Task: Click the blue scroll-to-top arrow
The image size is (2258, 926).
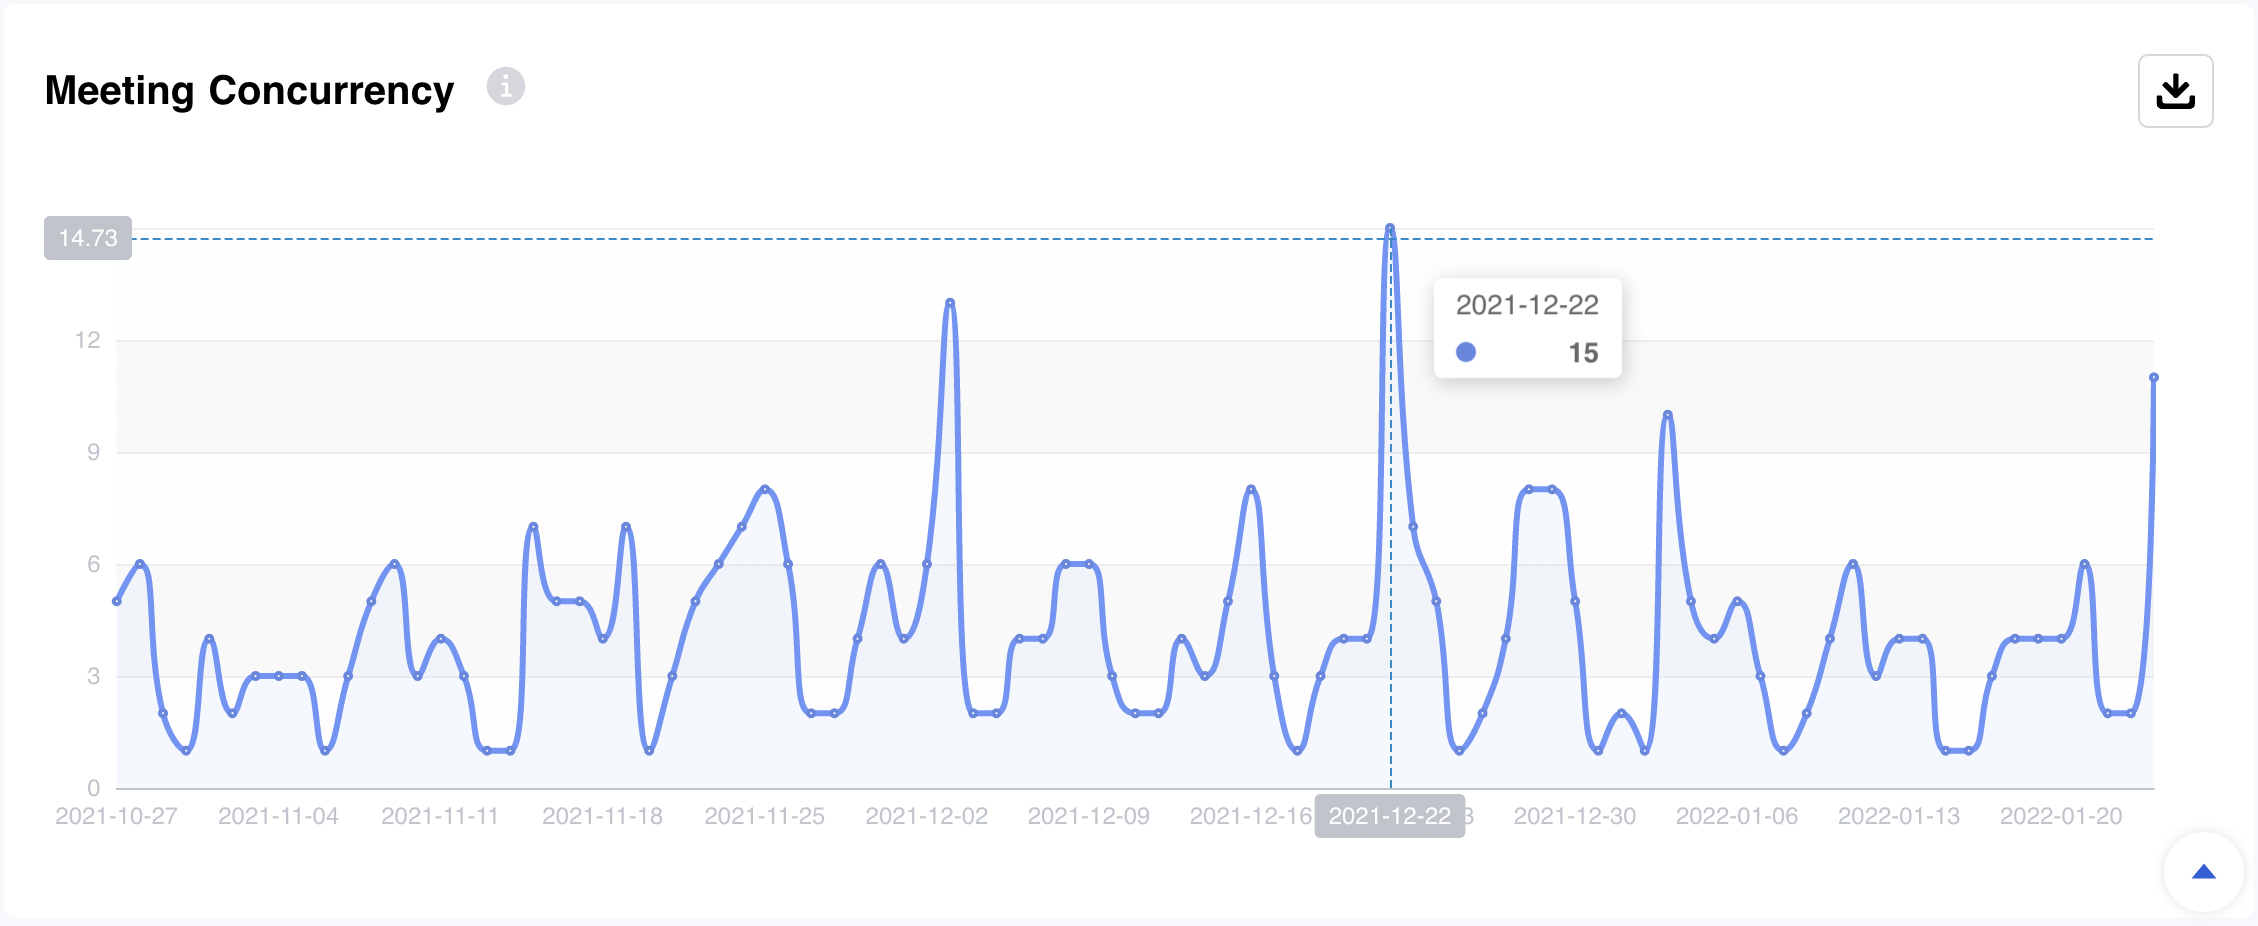Action: pos(2203,872)
